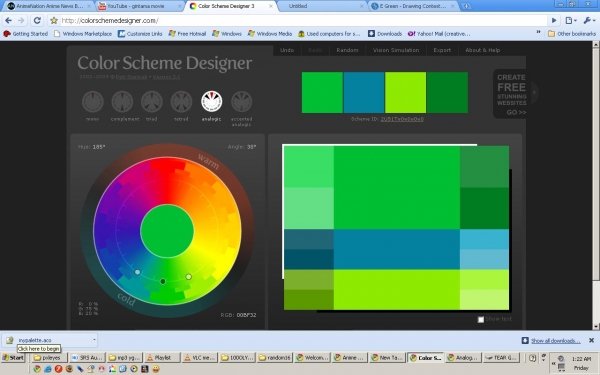The height and width of the screenshot is (375, 600).
Task: Open the Vision Simulation menu
Action: click(396, 50)
